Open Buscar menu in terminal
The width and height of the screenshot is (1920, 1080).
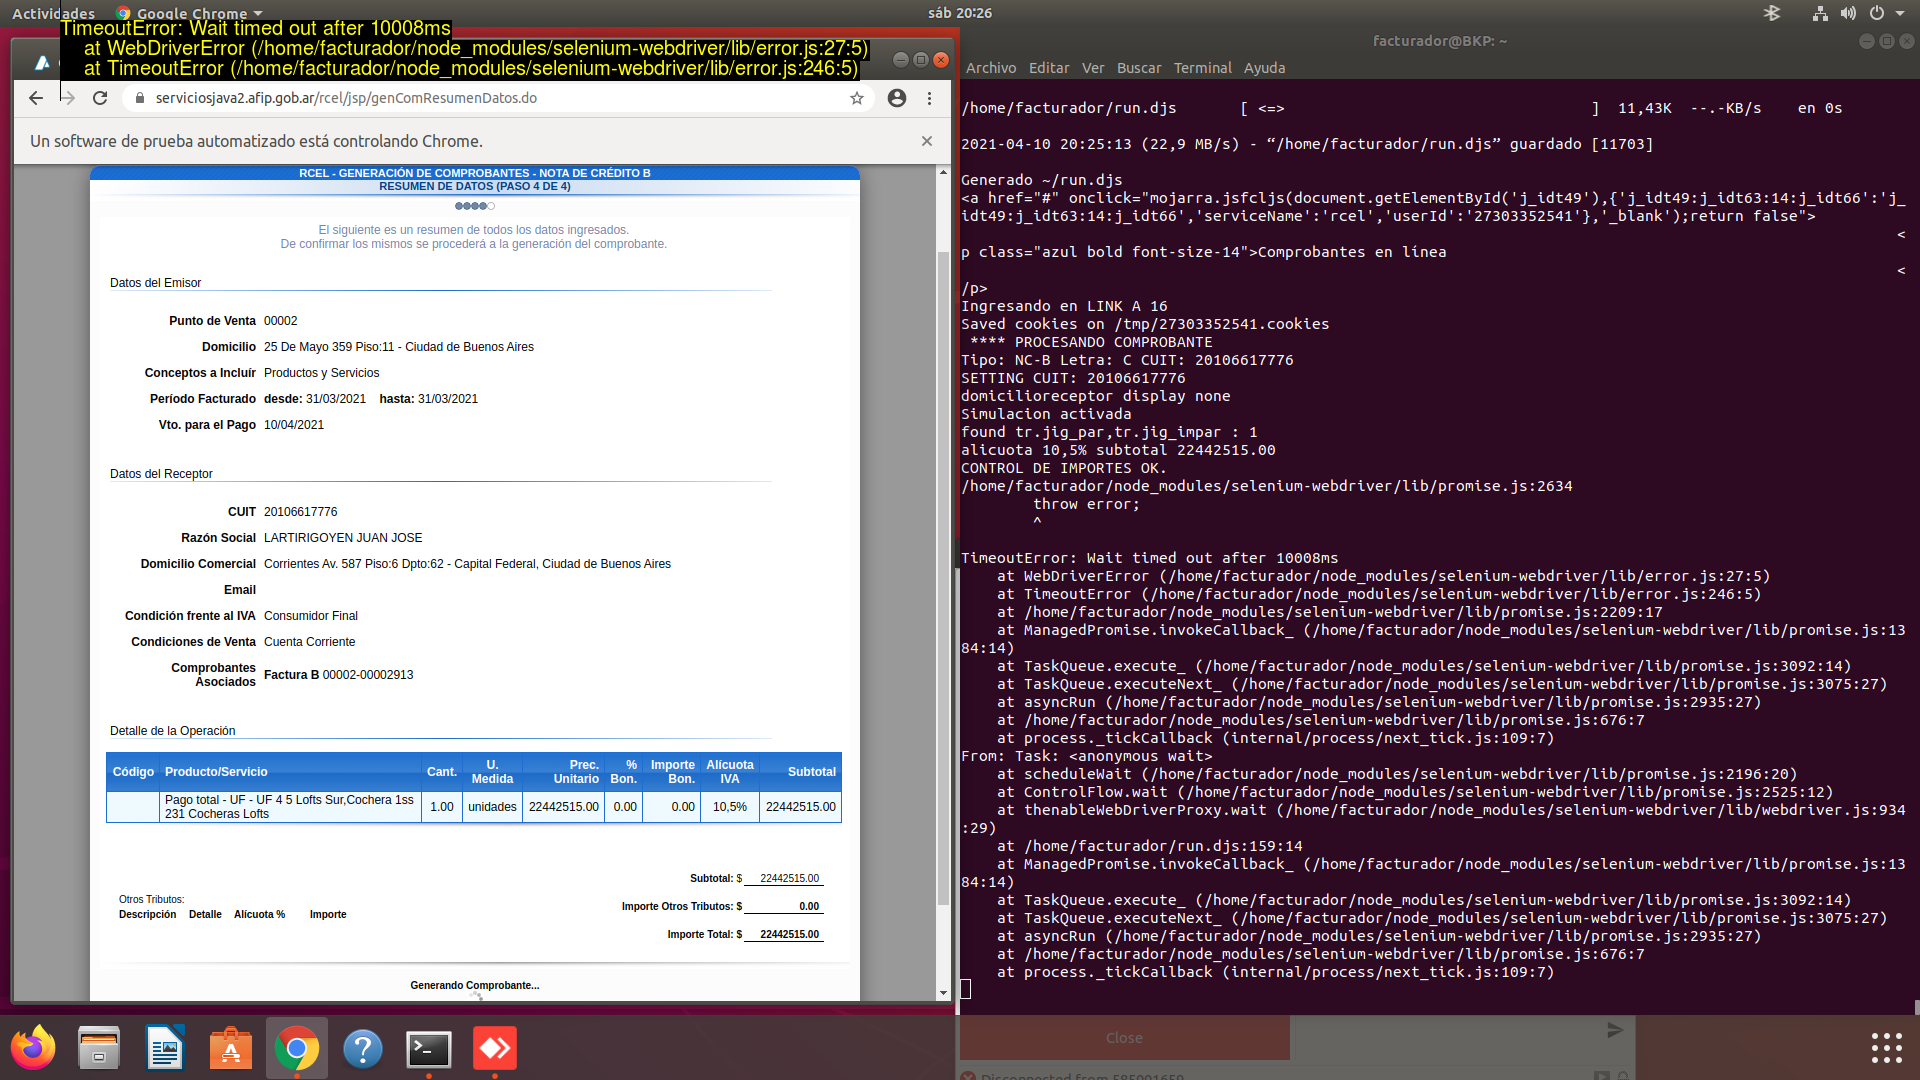pos(1139,68)
